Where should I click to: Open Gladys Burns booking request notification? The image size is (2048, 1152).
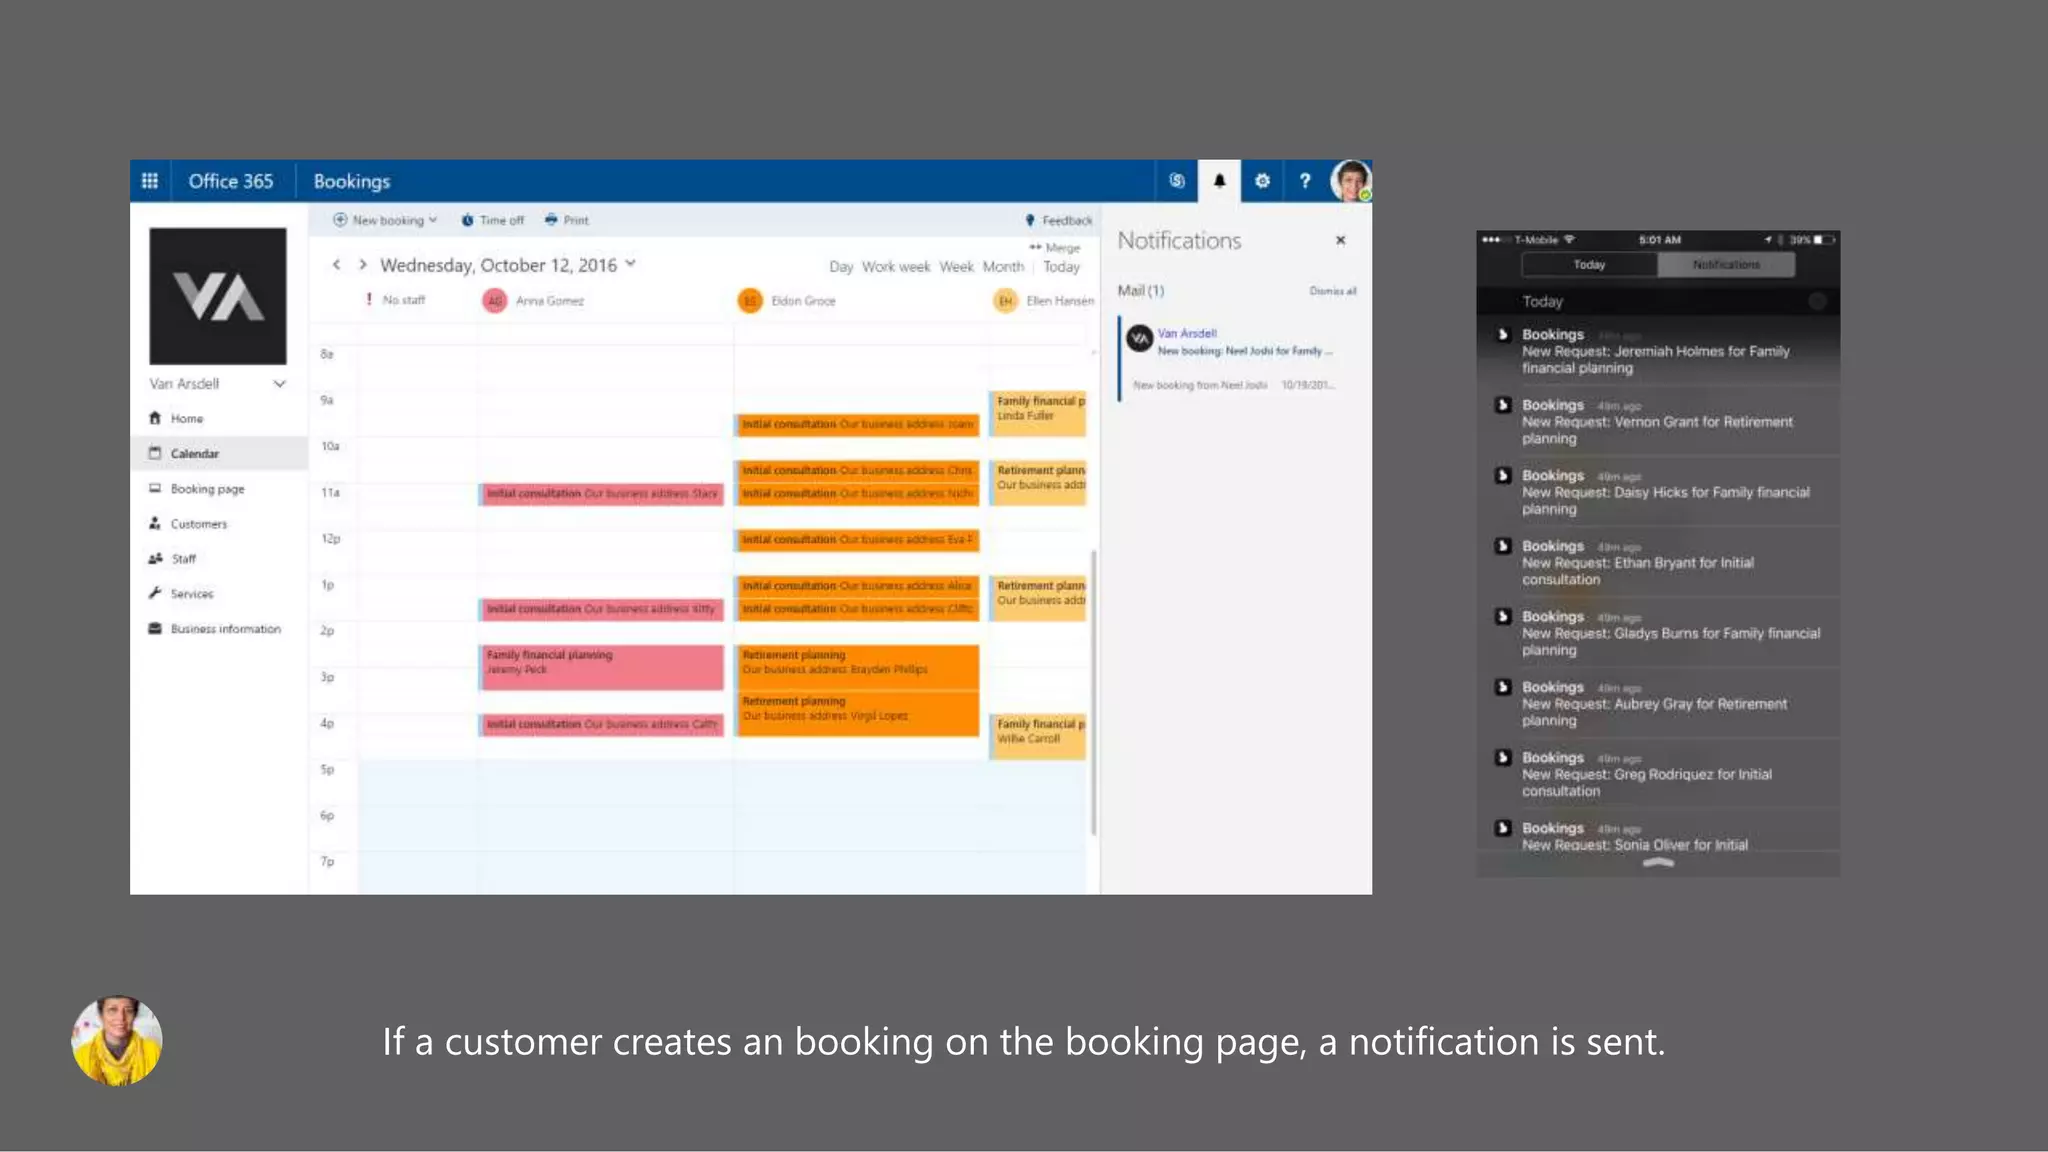point(1658,633)
